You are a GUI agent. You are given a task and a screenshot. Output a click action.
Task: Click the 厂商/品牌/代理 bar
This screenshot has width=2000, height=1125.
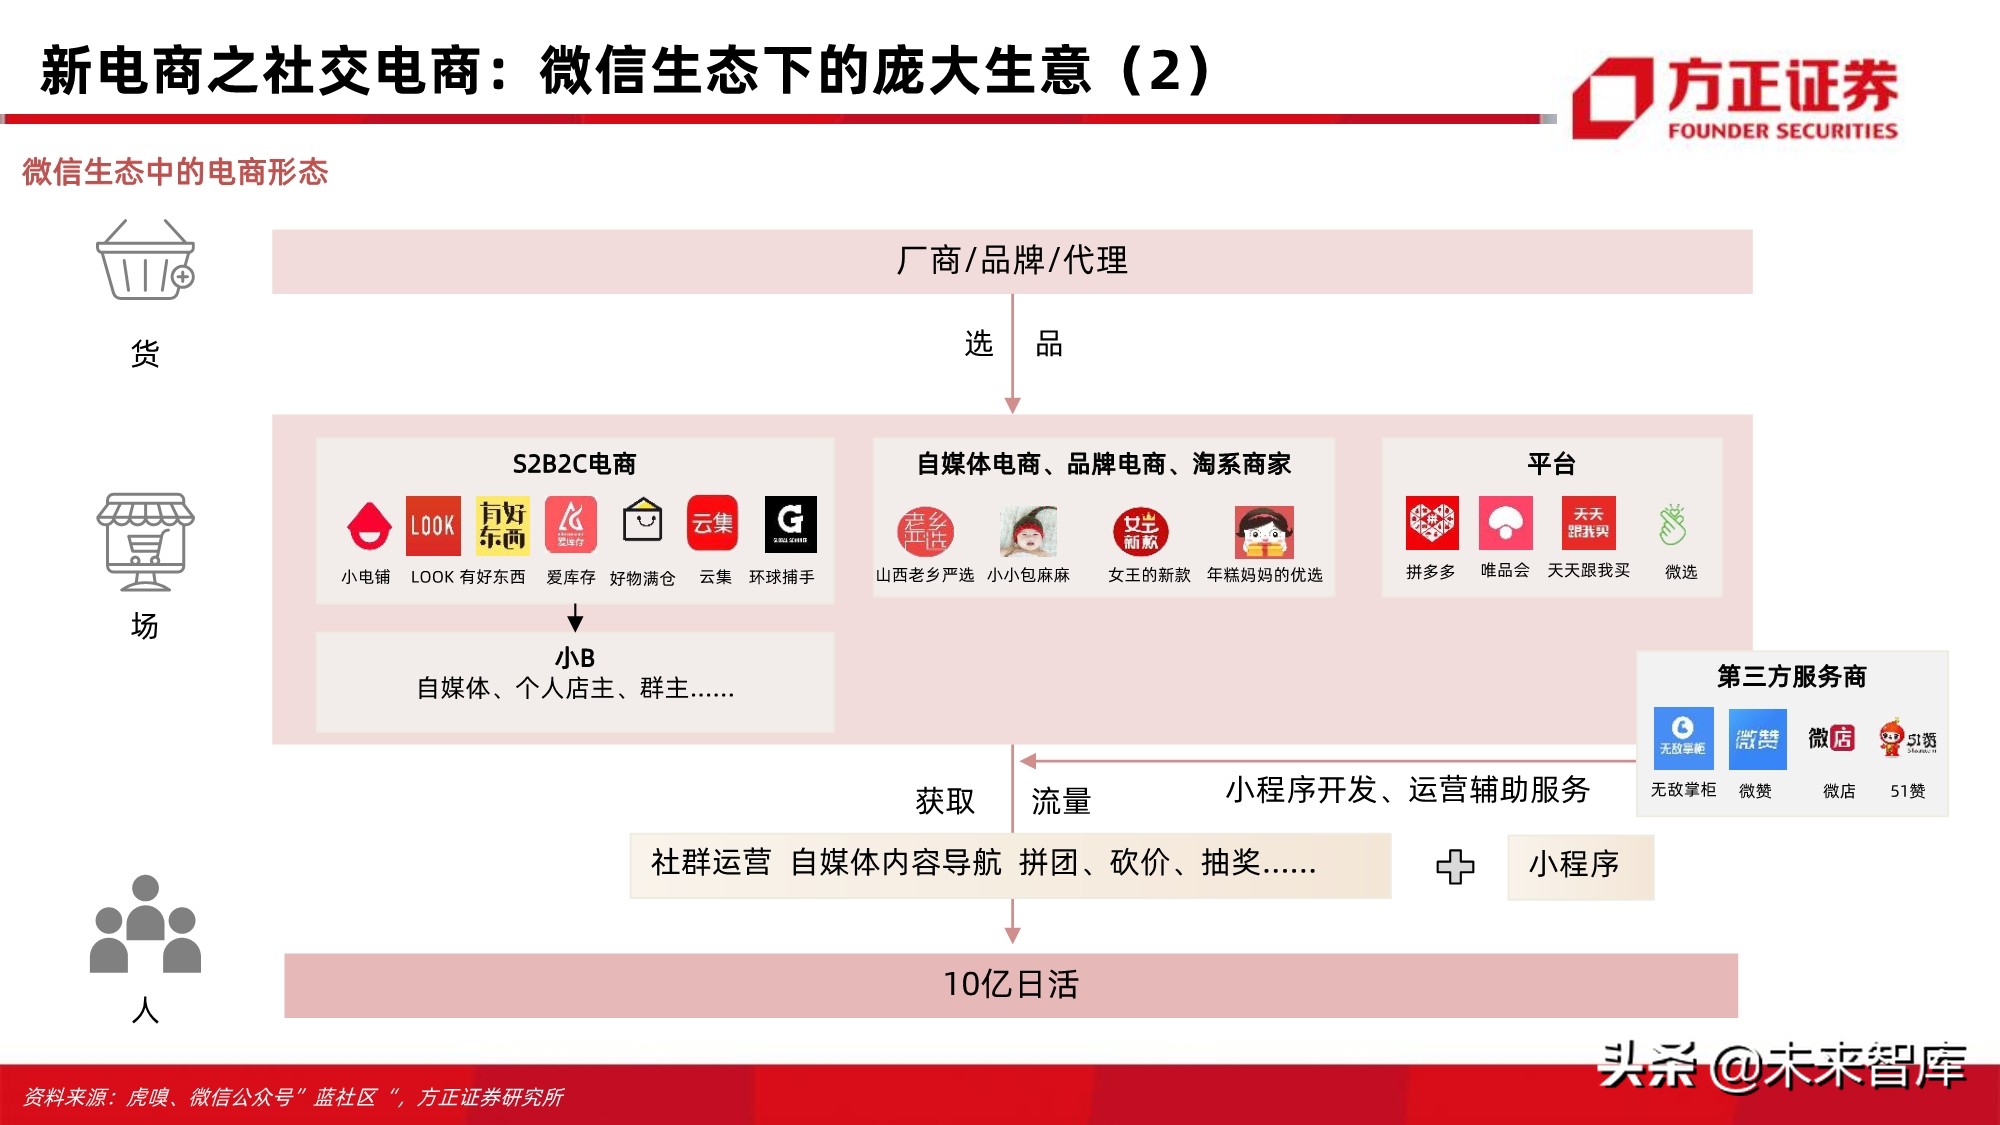tap(1012, 261)
